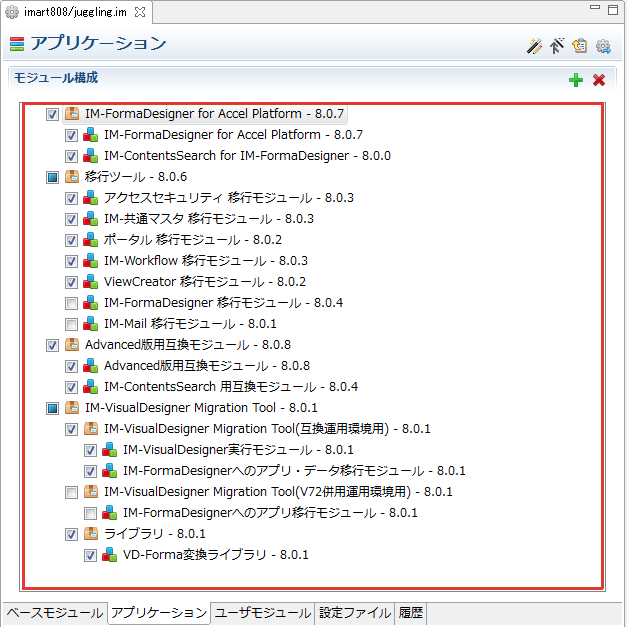Click package icon of ライブラリ - 8.0.1
Image resolution: width=627 pixels, height=627 pixels.
pyautogui.click(x=91, y=533)
